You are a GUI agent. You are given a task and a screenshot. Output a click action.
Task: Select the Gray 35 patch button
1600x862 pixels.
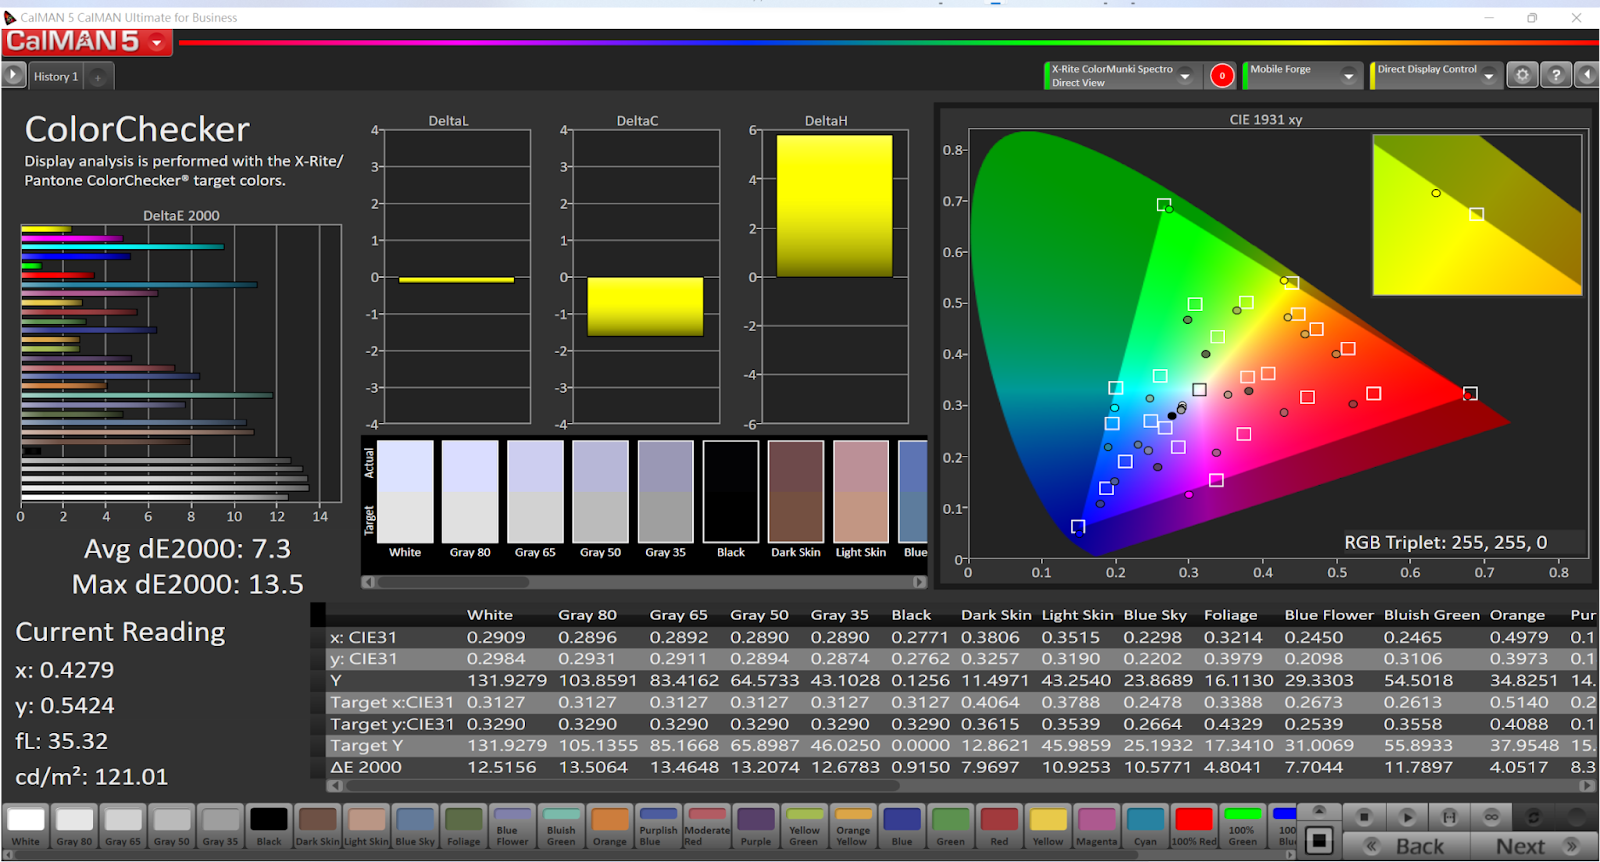(x=220, y=826)
